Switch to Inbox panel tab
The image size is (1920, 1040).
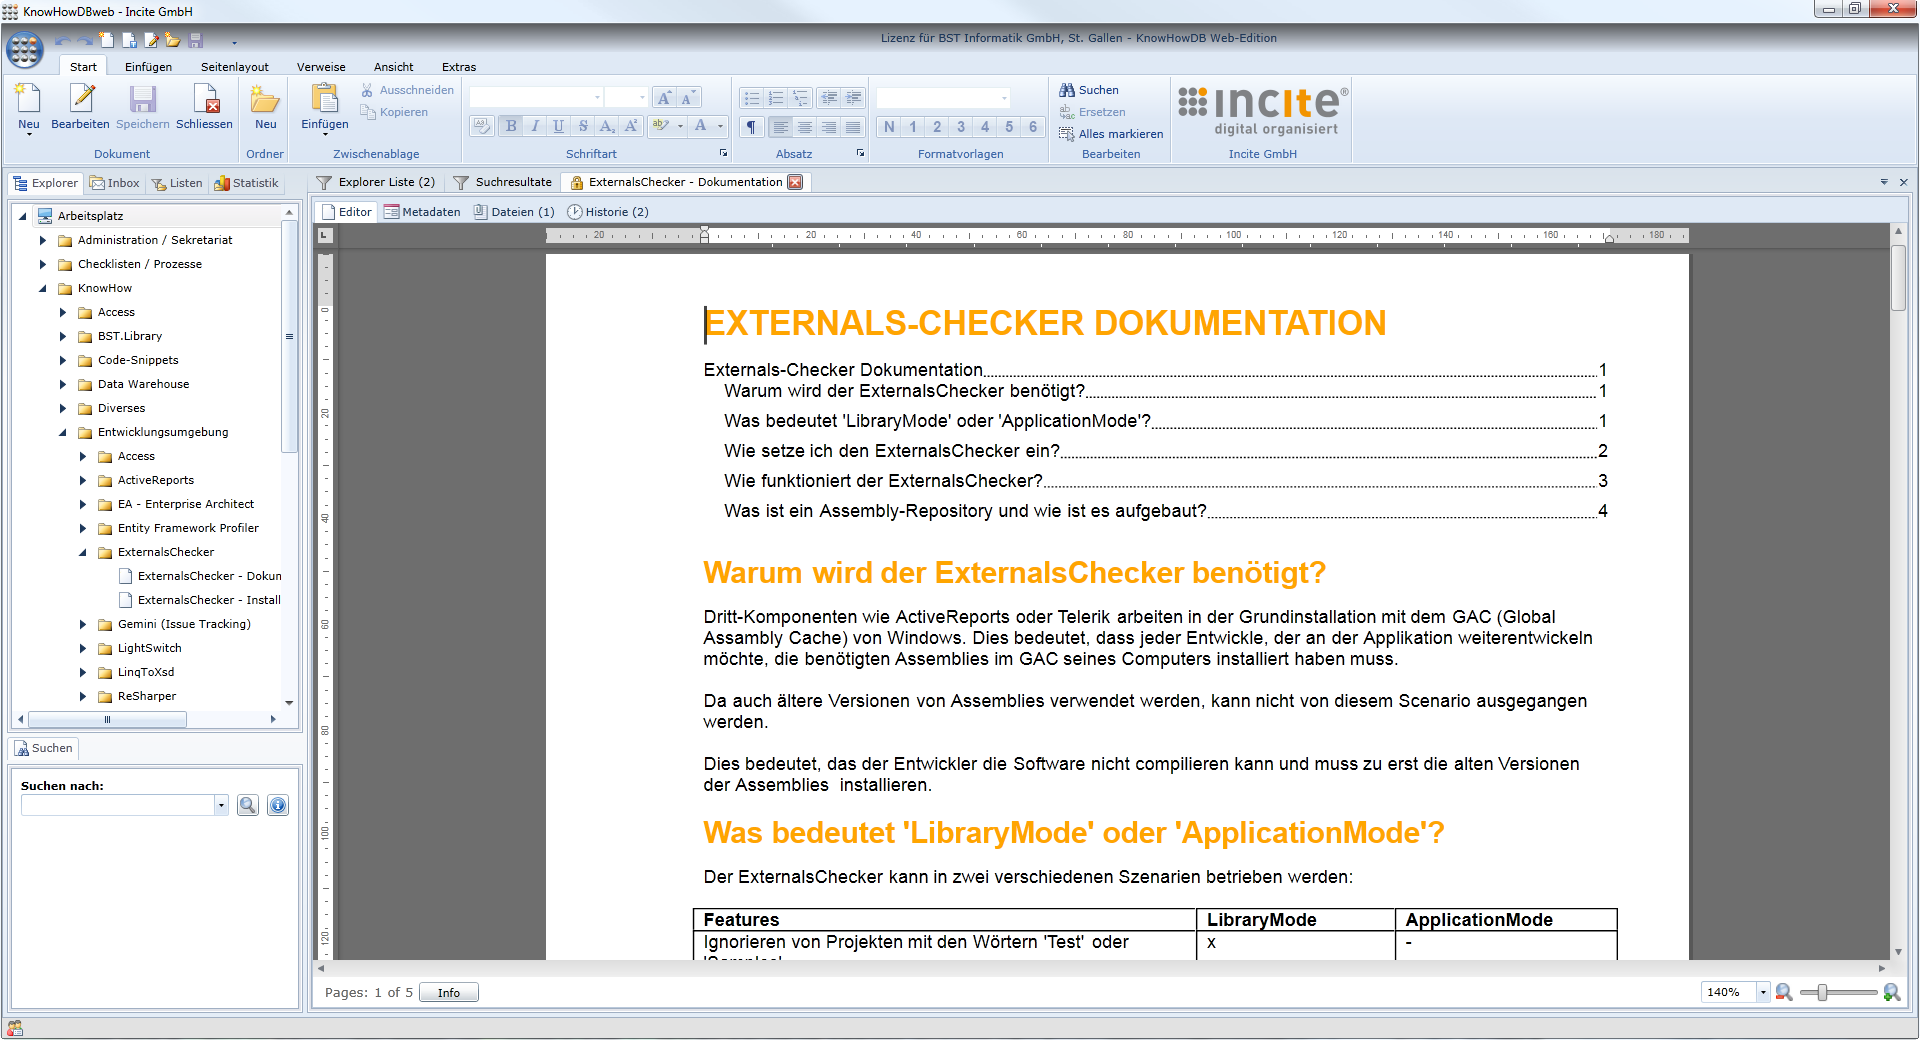click(x=114, y=183)
